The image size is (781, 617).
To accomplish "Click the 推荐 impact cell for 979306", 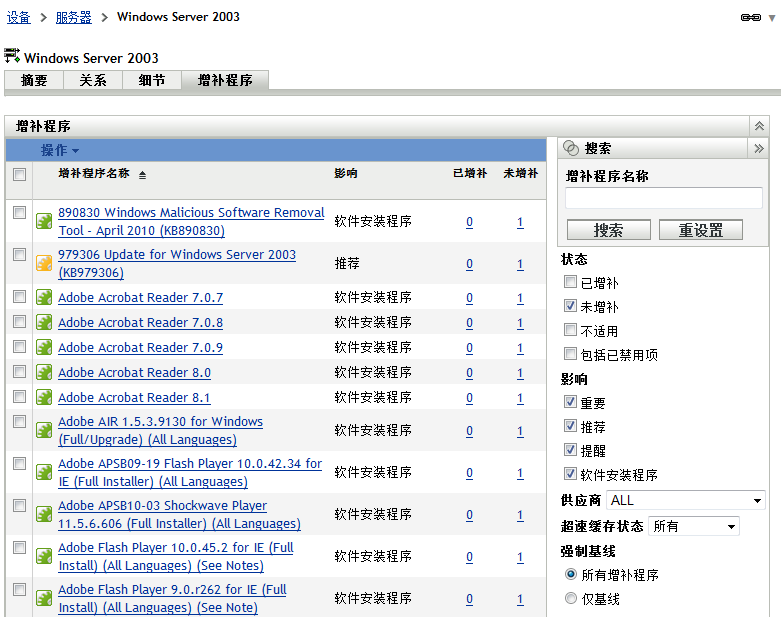I will [x=347, y=263].
